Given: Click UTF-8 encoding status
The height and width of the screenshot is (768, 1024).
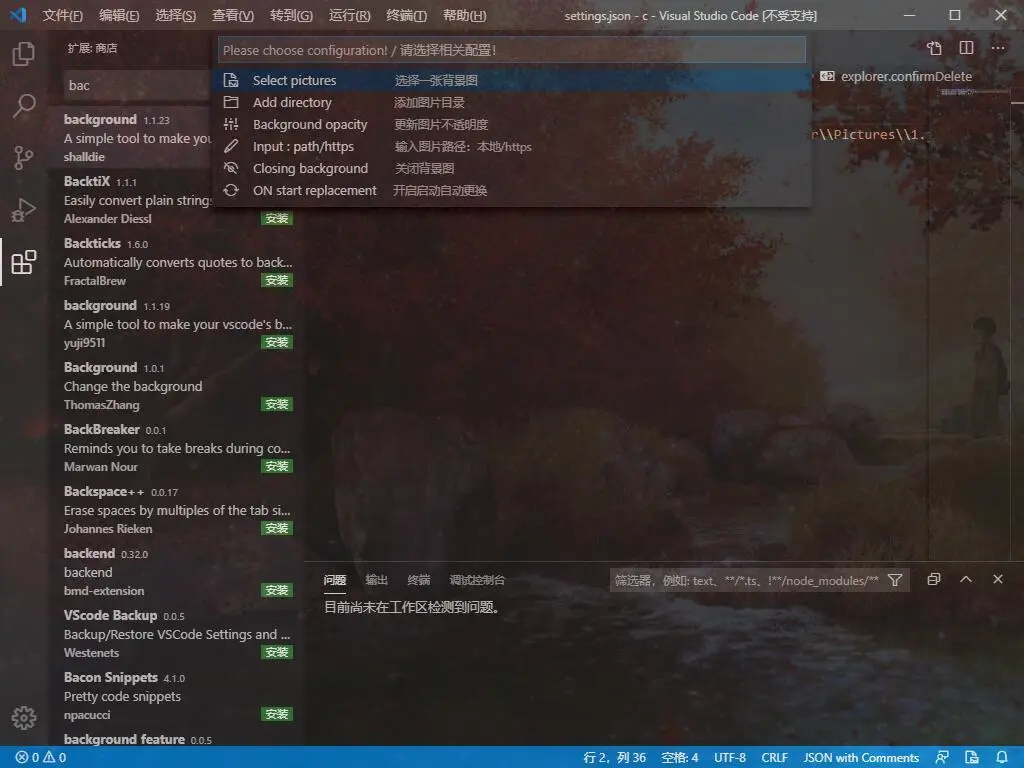Looking at the screenshot, I should click(729, 758).
